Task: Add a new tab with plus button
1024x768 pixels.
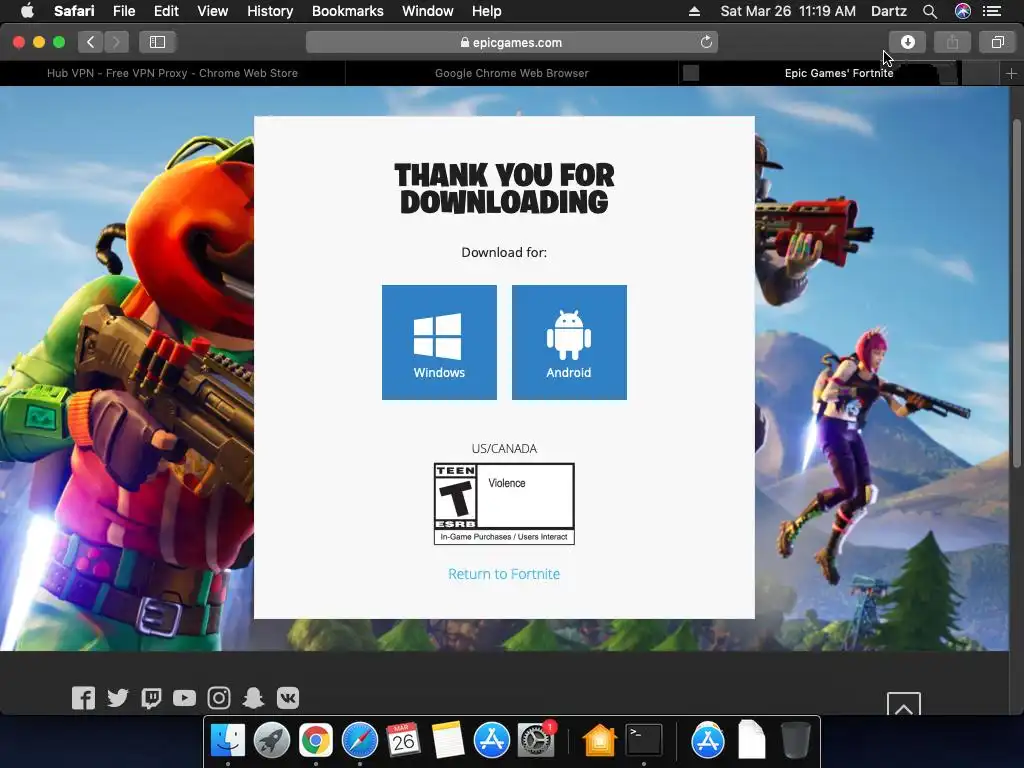Action: coord(1011,74)
